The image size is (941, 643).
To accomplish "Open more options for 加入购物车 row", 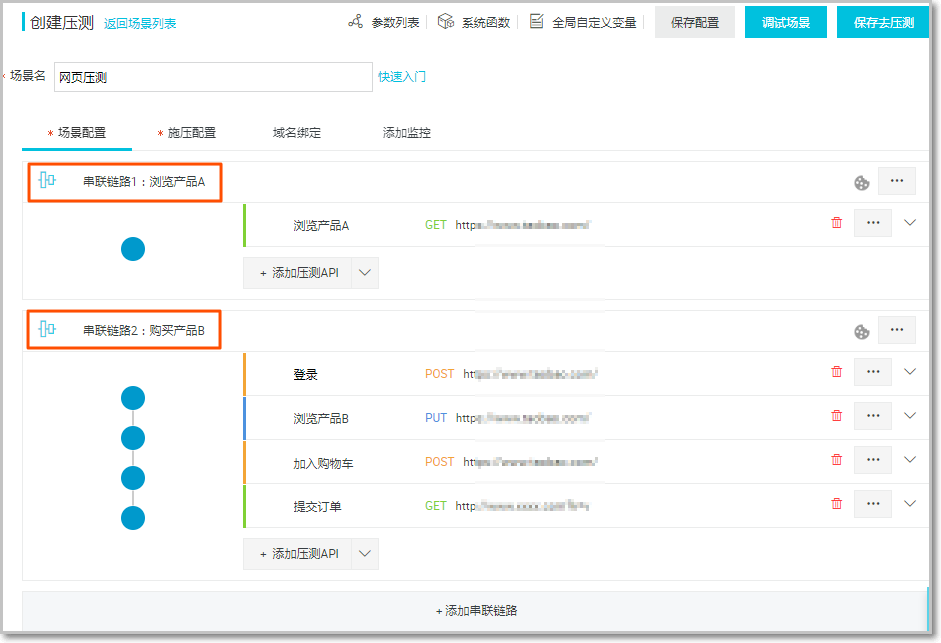I will [873, 459].
